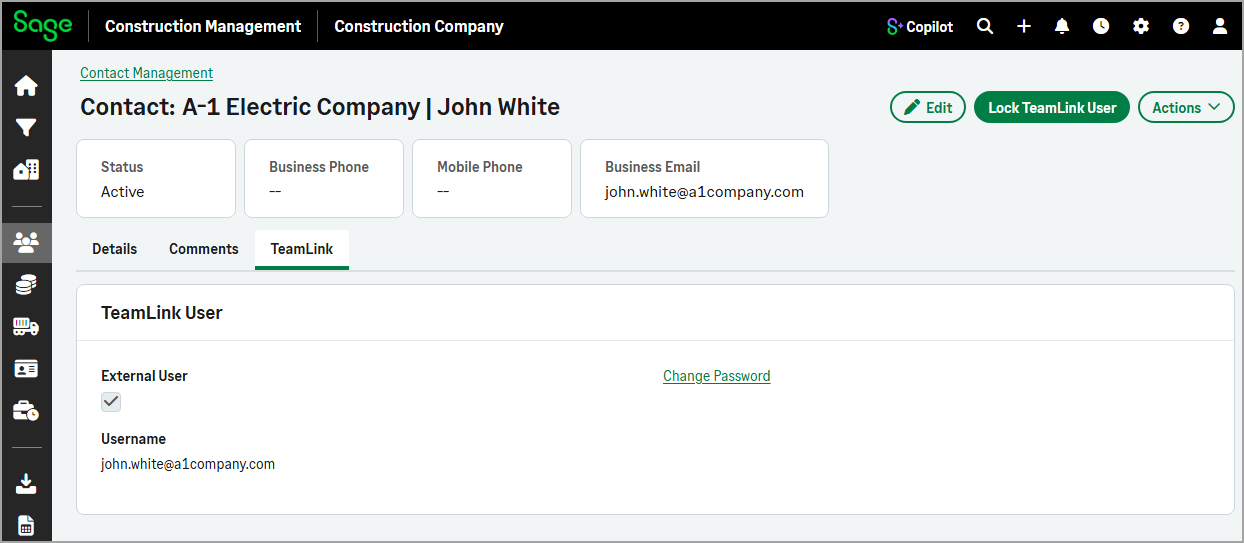1244x543 pixels.
Task: Open the Contact Management breadcrumb link
Action: click(146, 73)
